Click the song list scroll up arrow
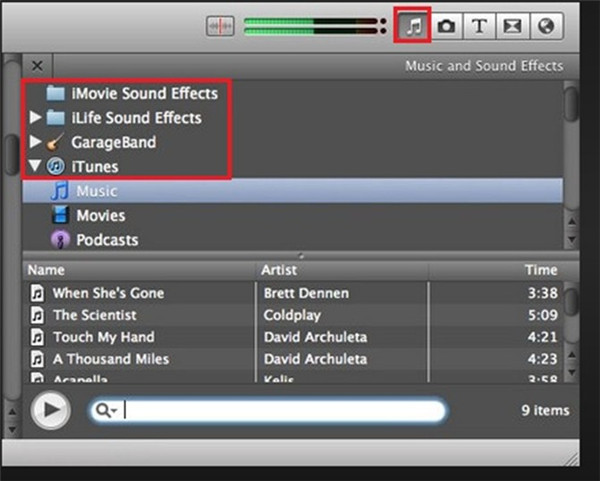 click(572, 355)
